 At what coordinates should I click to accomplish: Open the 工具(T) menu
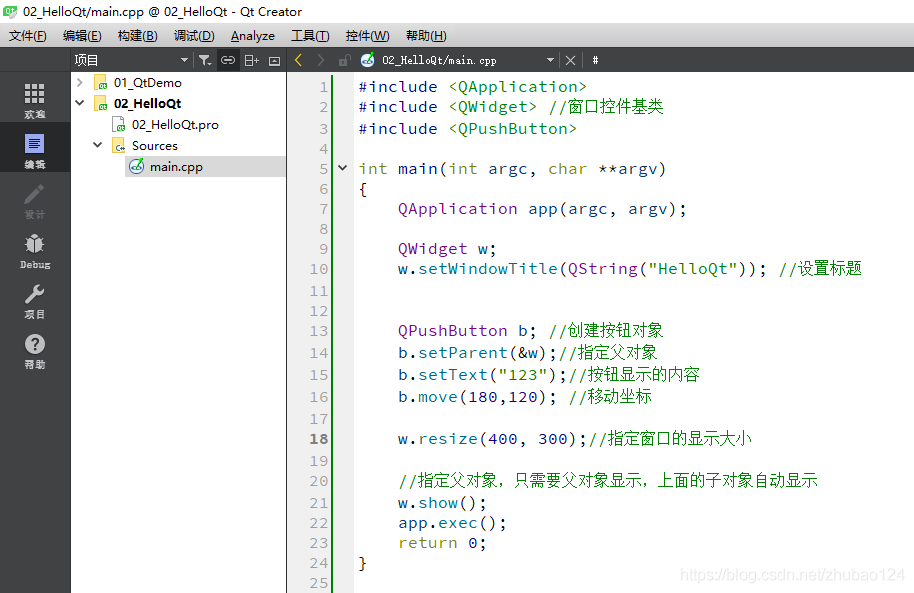310,36
